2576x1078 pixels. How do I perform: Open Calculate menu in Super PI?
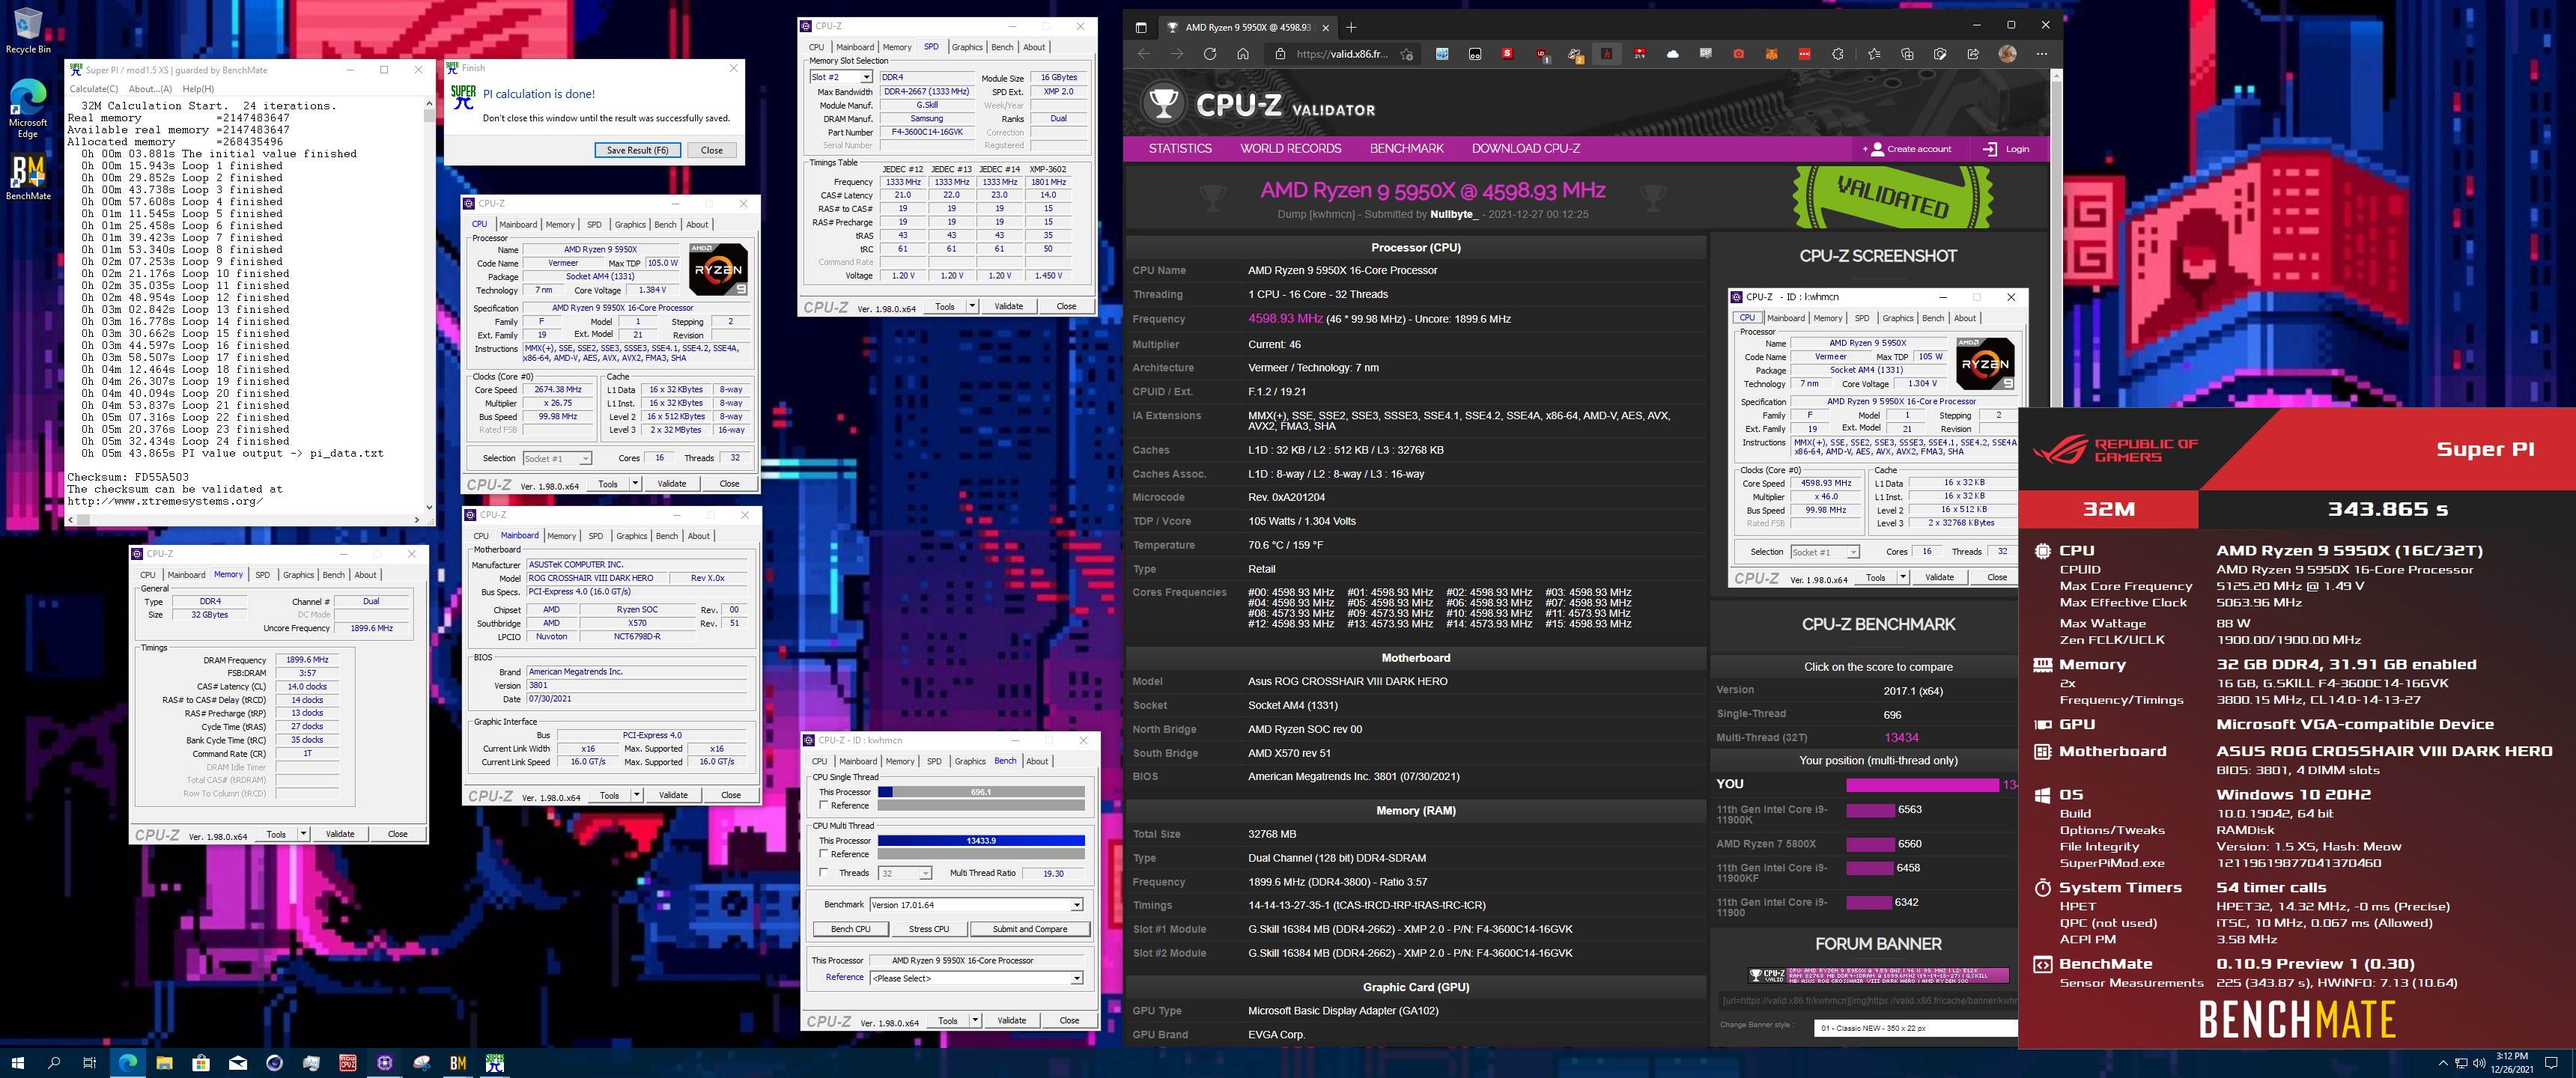[x=93, y=89]
